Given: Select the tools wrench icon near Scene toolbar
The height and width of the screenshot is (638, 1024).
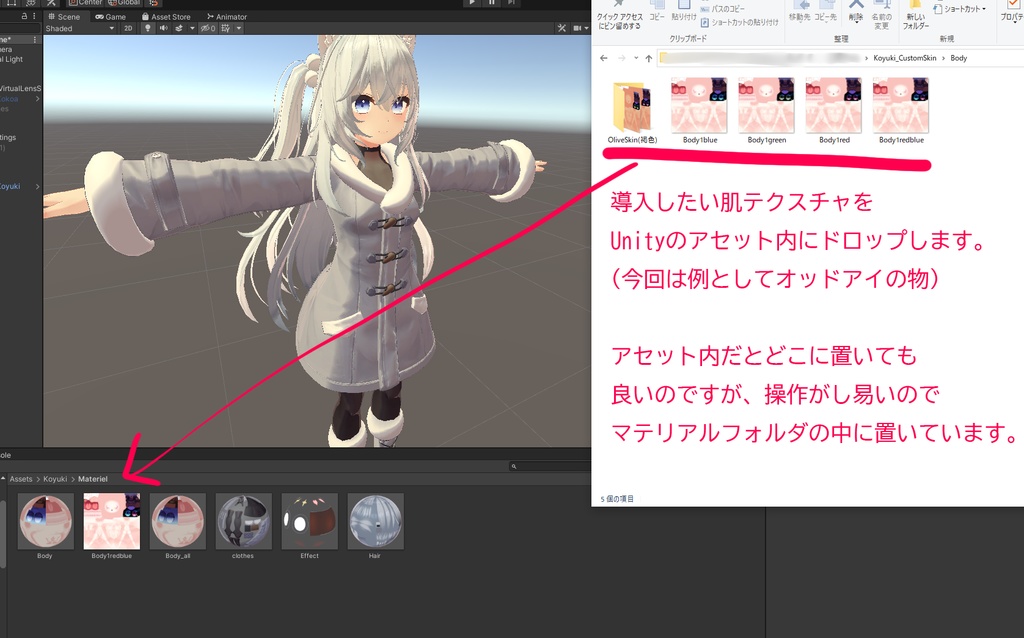Looking at the screenshot, I should coord(562,28).
